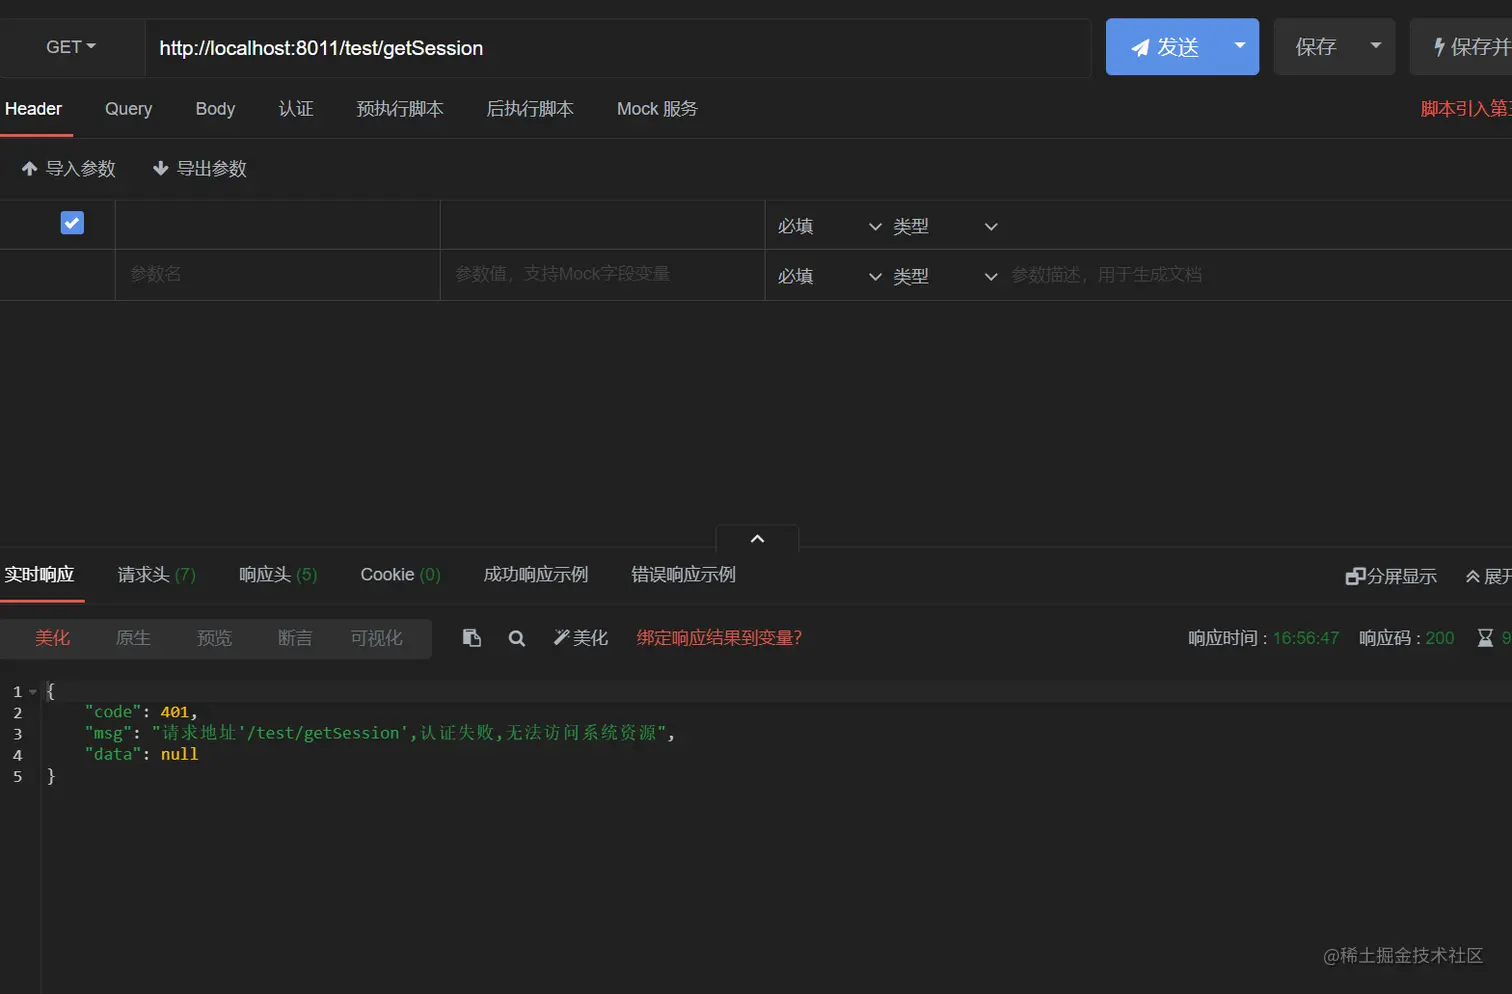Viewport: 1512px width, 994px height.
Task: Open 类型 dropdown in the first header row
Action: click(945, 226)
